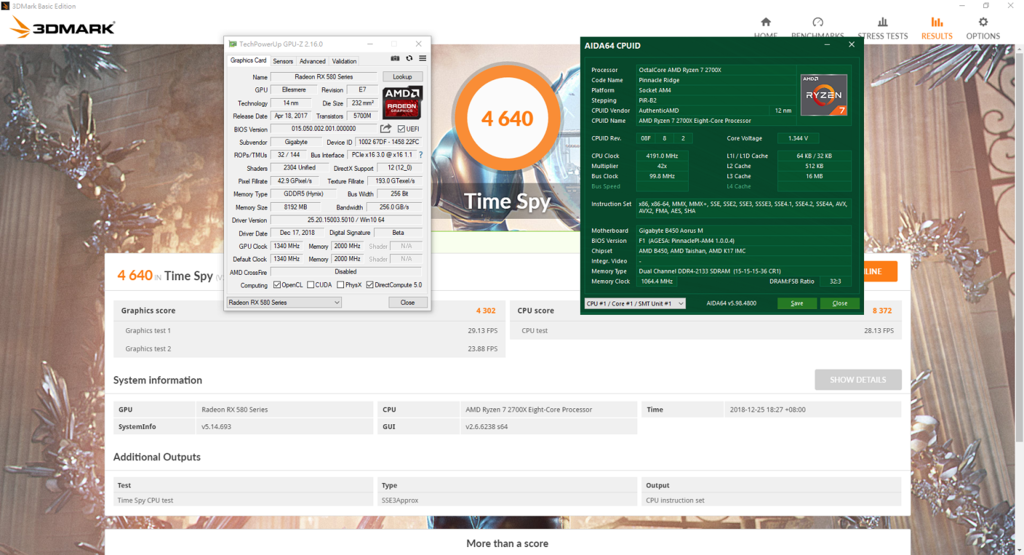Screen dimensions: 1024x555
Task: Click the 3DMark vertical scrollbar
Action: tap(1019, 248)
